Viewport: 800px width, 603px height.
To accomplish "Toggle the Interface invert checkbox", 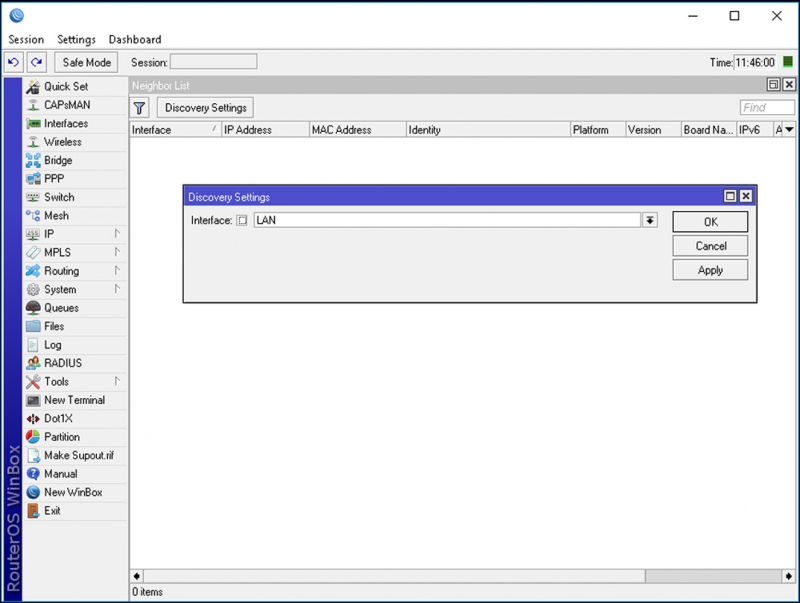I will tap(242, 221).
